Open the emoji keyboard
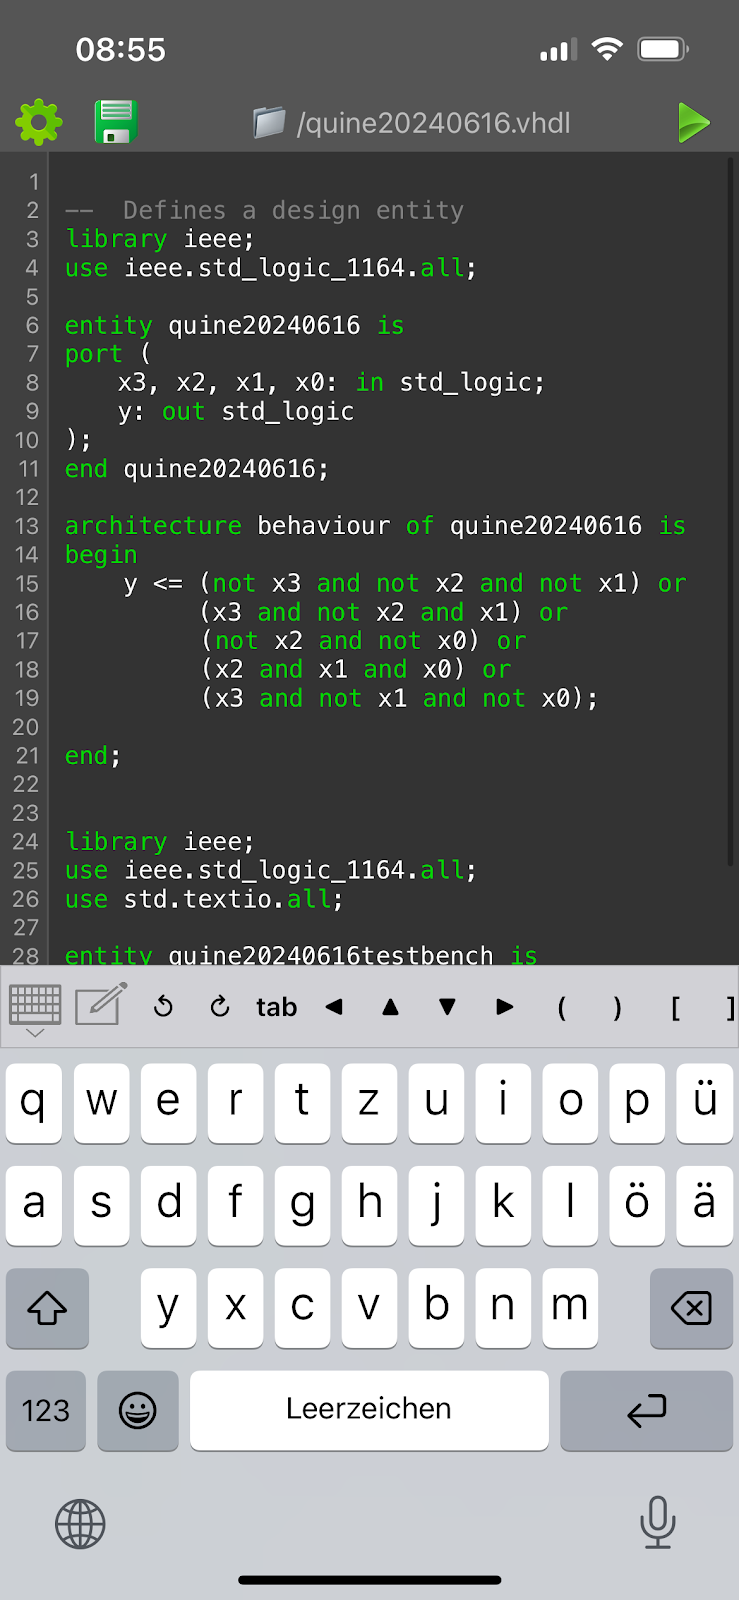 point(138,1410)
